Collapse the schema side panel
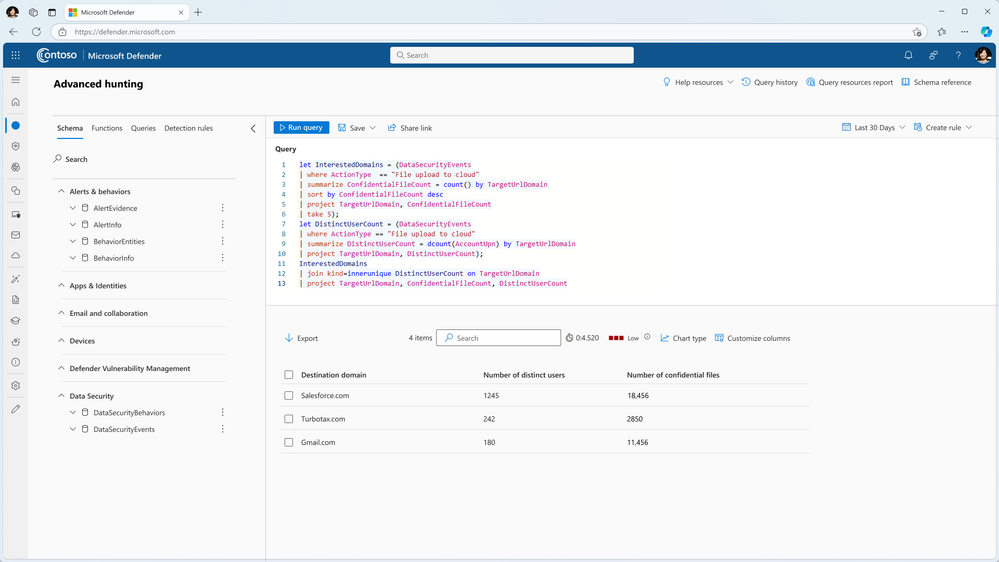999x562 pixels. [x=253, y=129]
